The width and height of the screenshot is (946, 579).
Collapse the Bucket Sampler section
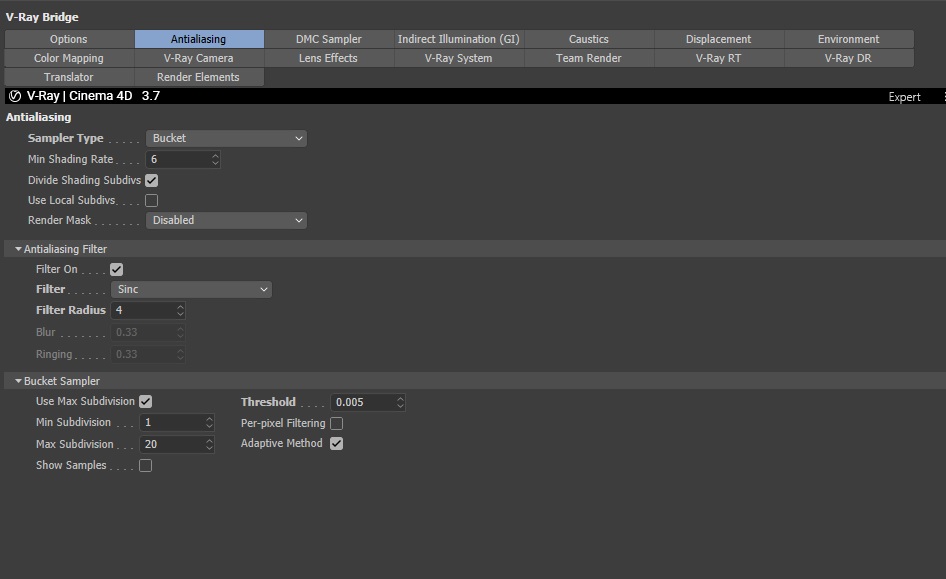pos(18,381)
